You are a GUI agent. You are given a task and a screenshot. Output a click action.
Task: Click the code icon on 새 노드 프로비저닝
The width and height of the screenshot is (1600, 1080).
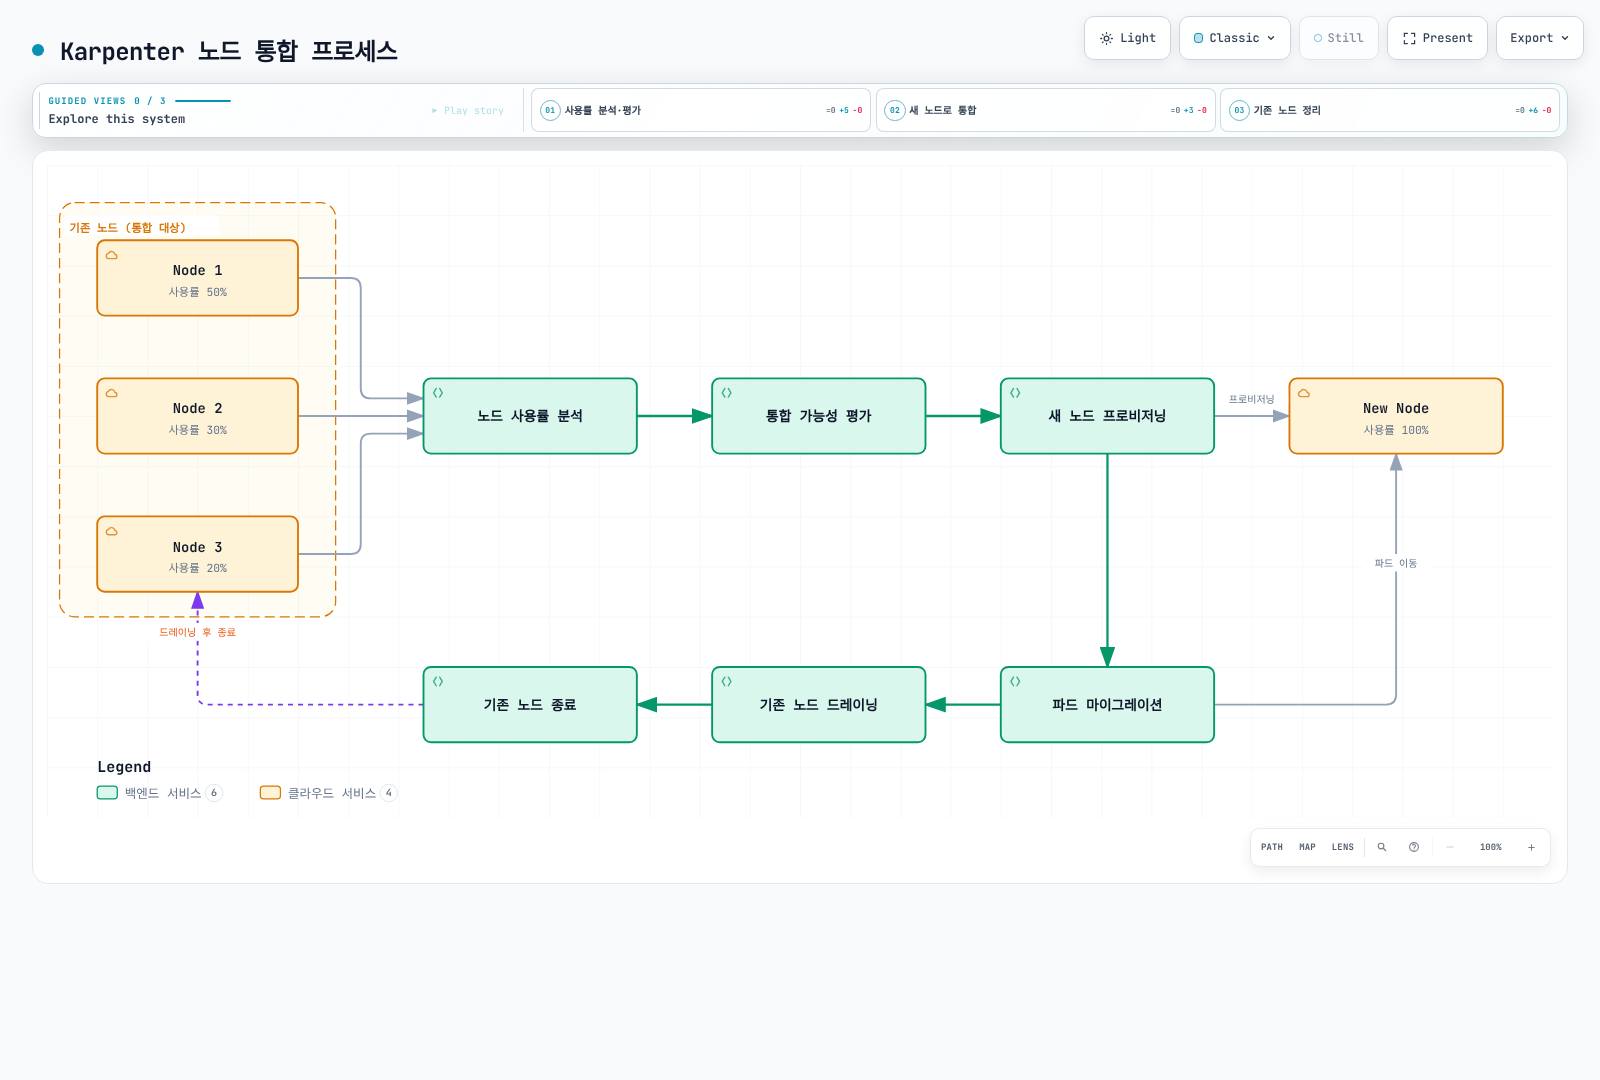pos(1015,393)
